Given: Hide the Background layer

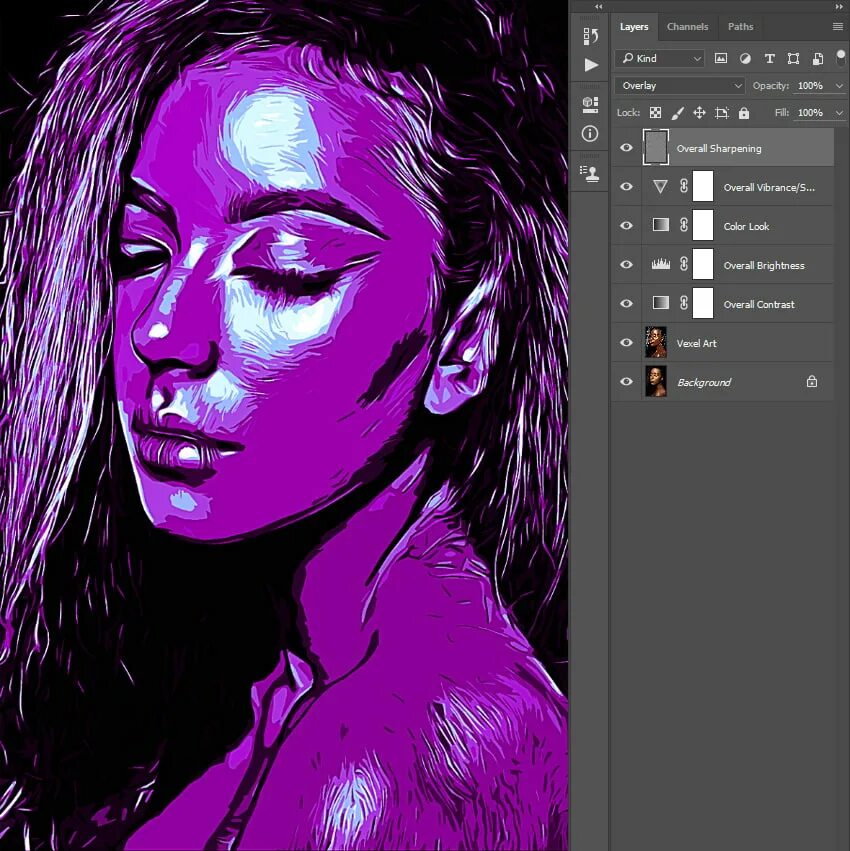Looking at the screenshot, I should [x=626, y=382].
